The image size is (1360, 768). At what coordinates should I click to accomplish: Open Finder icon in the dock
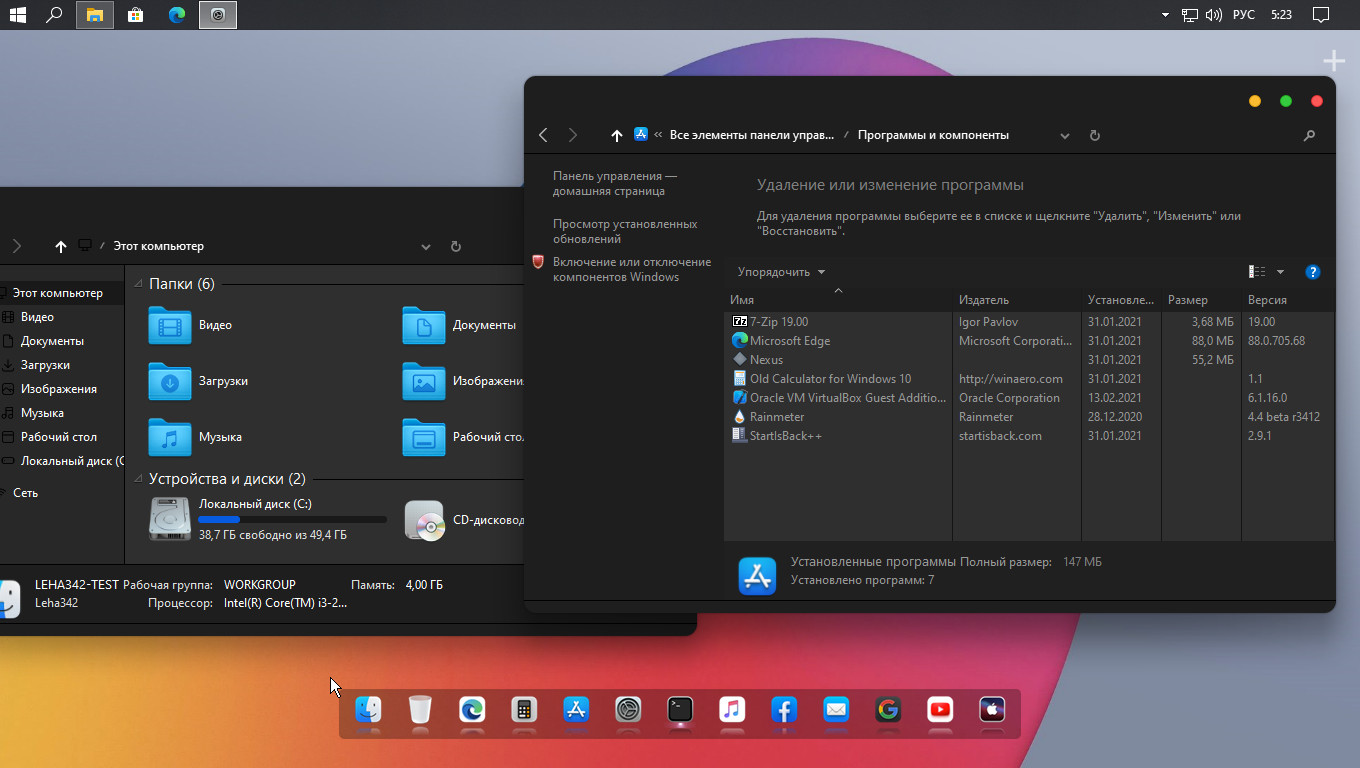pos(368,710)
